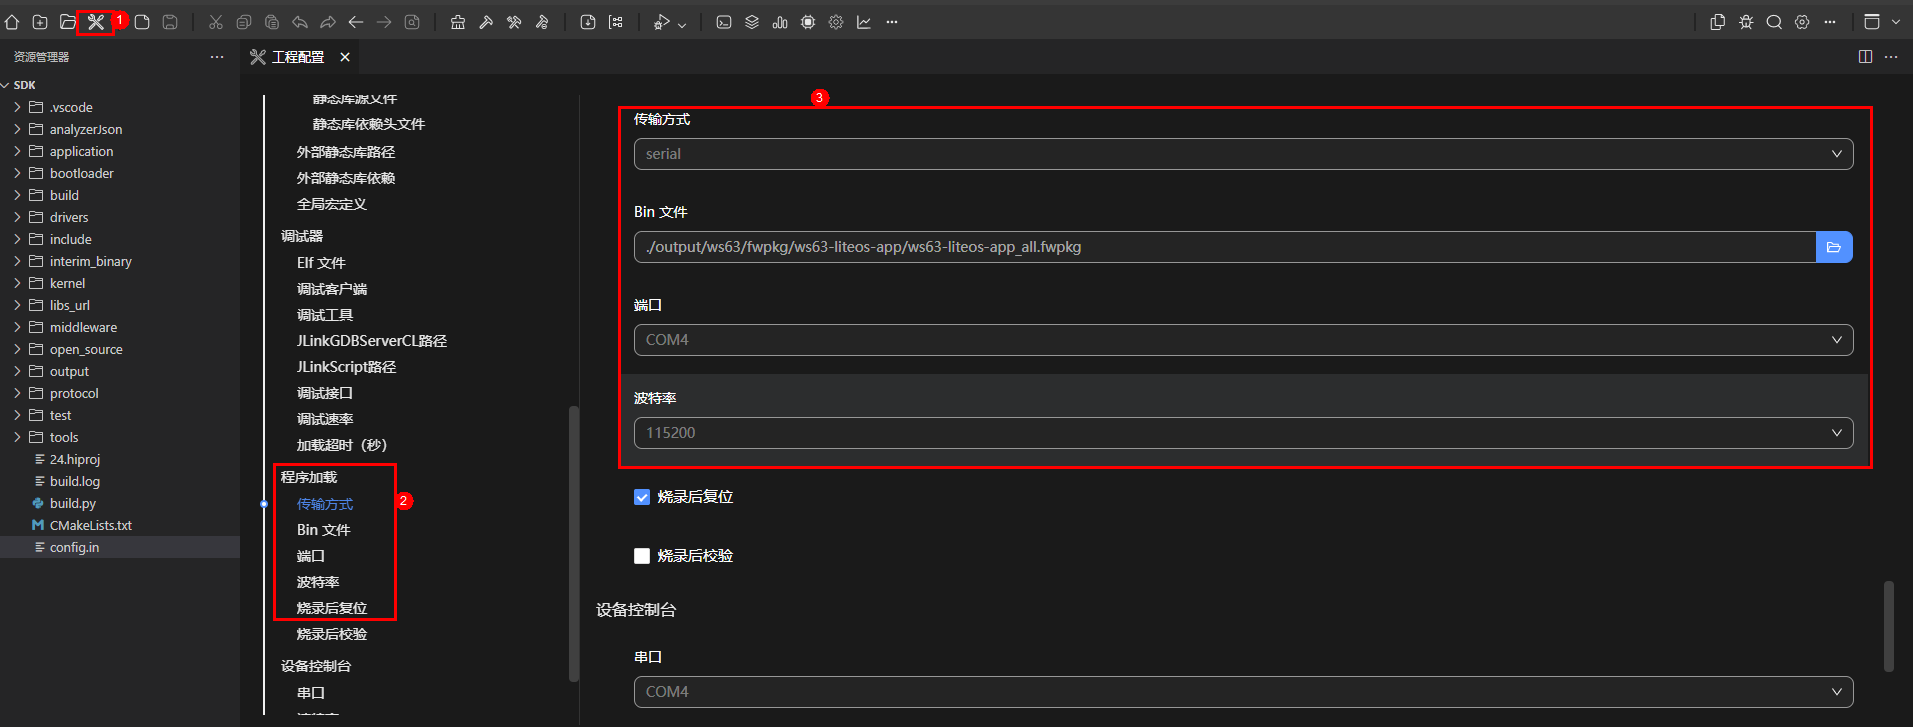This screenshot has width=1913, height=727.
Task: Switch to 工程配置 tab
Action: point(297,57)
